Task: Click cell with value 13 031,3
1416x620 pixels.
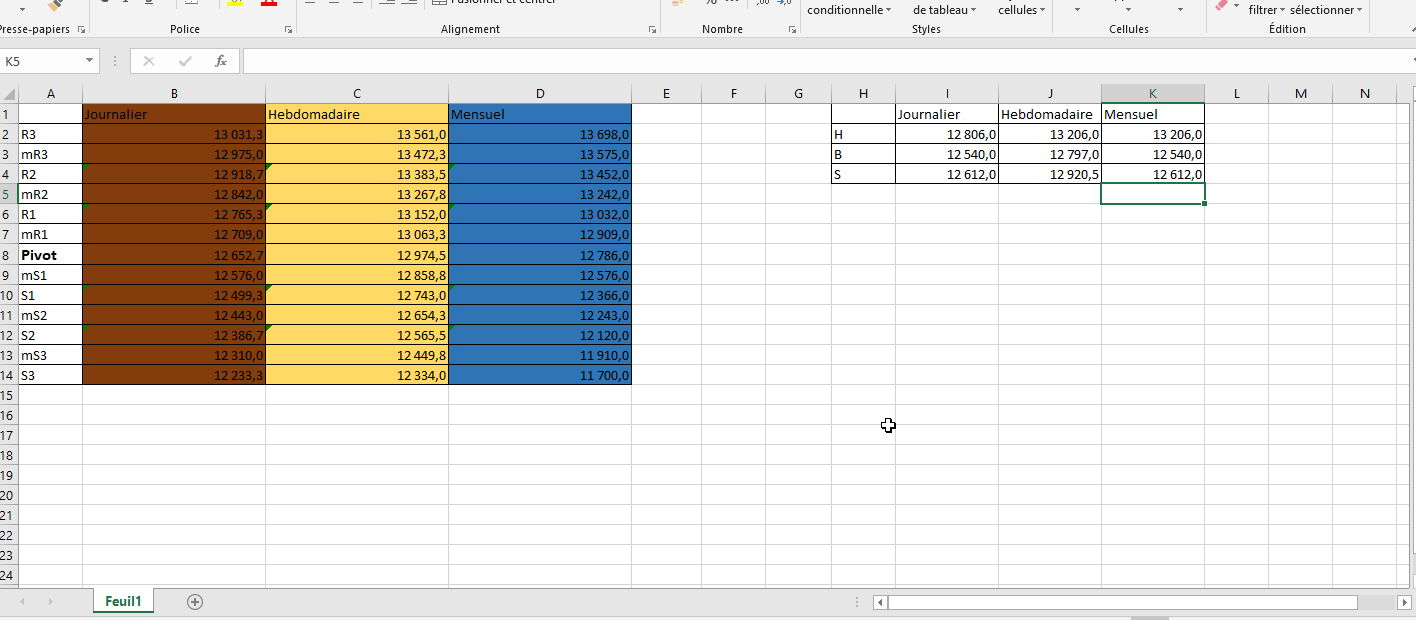Action: (x=174, y=134)
